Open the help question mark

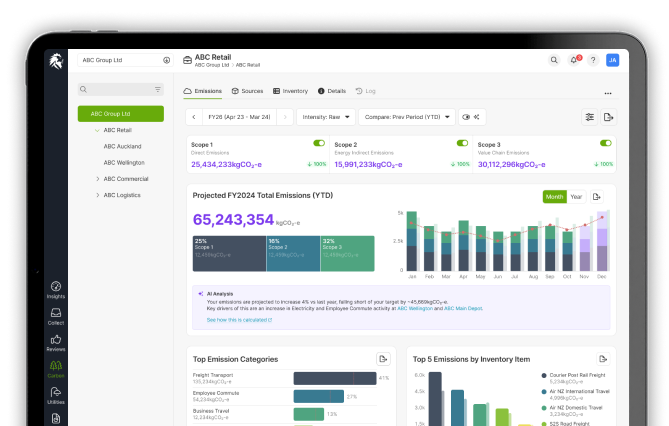tap(593, 60)
